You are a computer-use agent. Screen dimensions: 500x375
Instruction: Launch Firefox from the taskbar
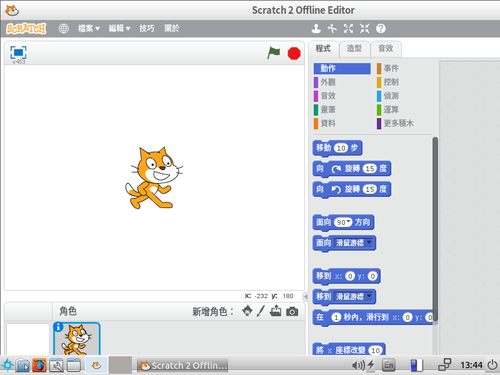click(39, 365)
